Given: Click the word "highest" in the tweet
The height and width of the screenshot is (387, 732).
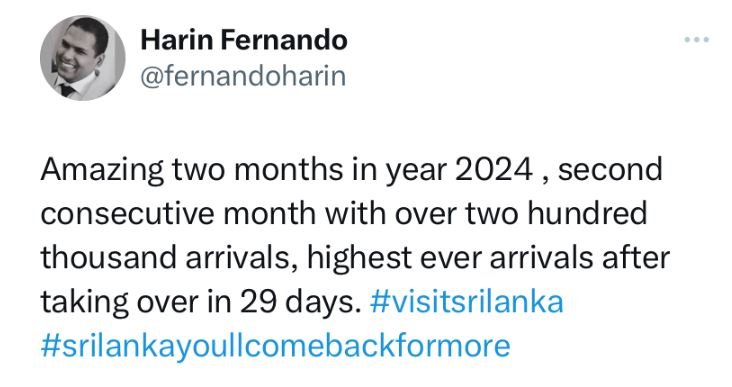Looking at the screenshot, I should (x=359, y=258).
